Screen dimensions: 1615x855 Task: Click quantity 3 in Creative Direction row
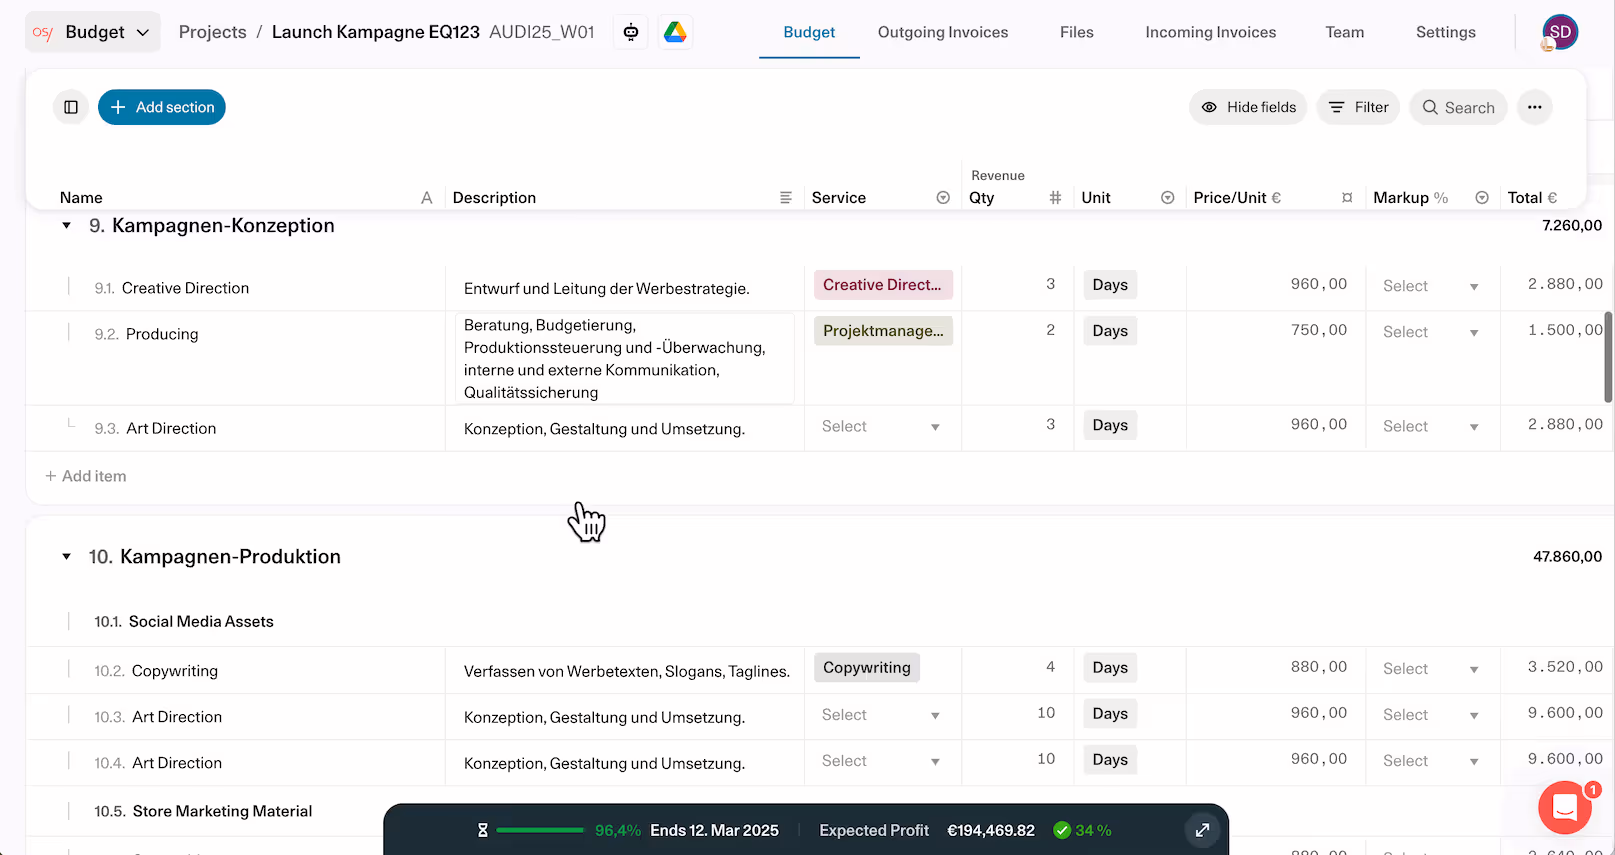[x=1050, y=284]
